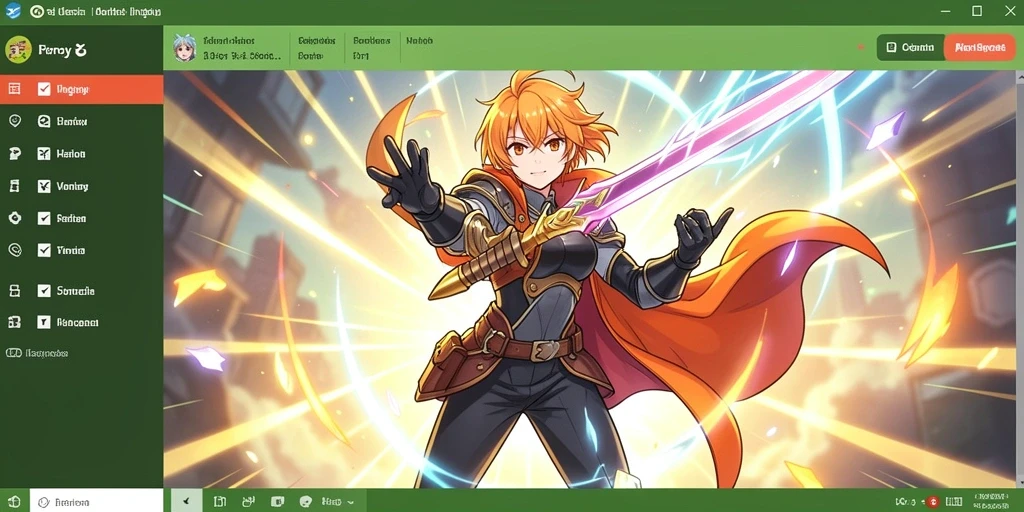This screenshot has width=1024, height=512.
Task: Click the map pin icon beside Banisa
Action: (14, 121)
